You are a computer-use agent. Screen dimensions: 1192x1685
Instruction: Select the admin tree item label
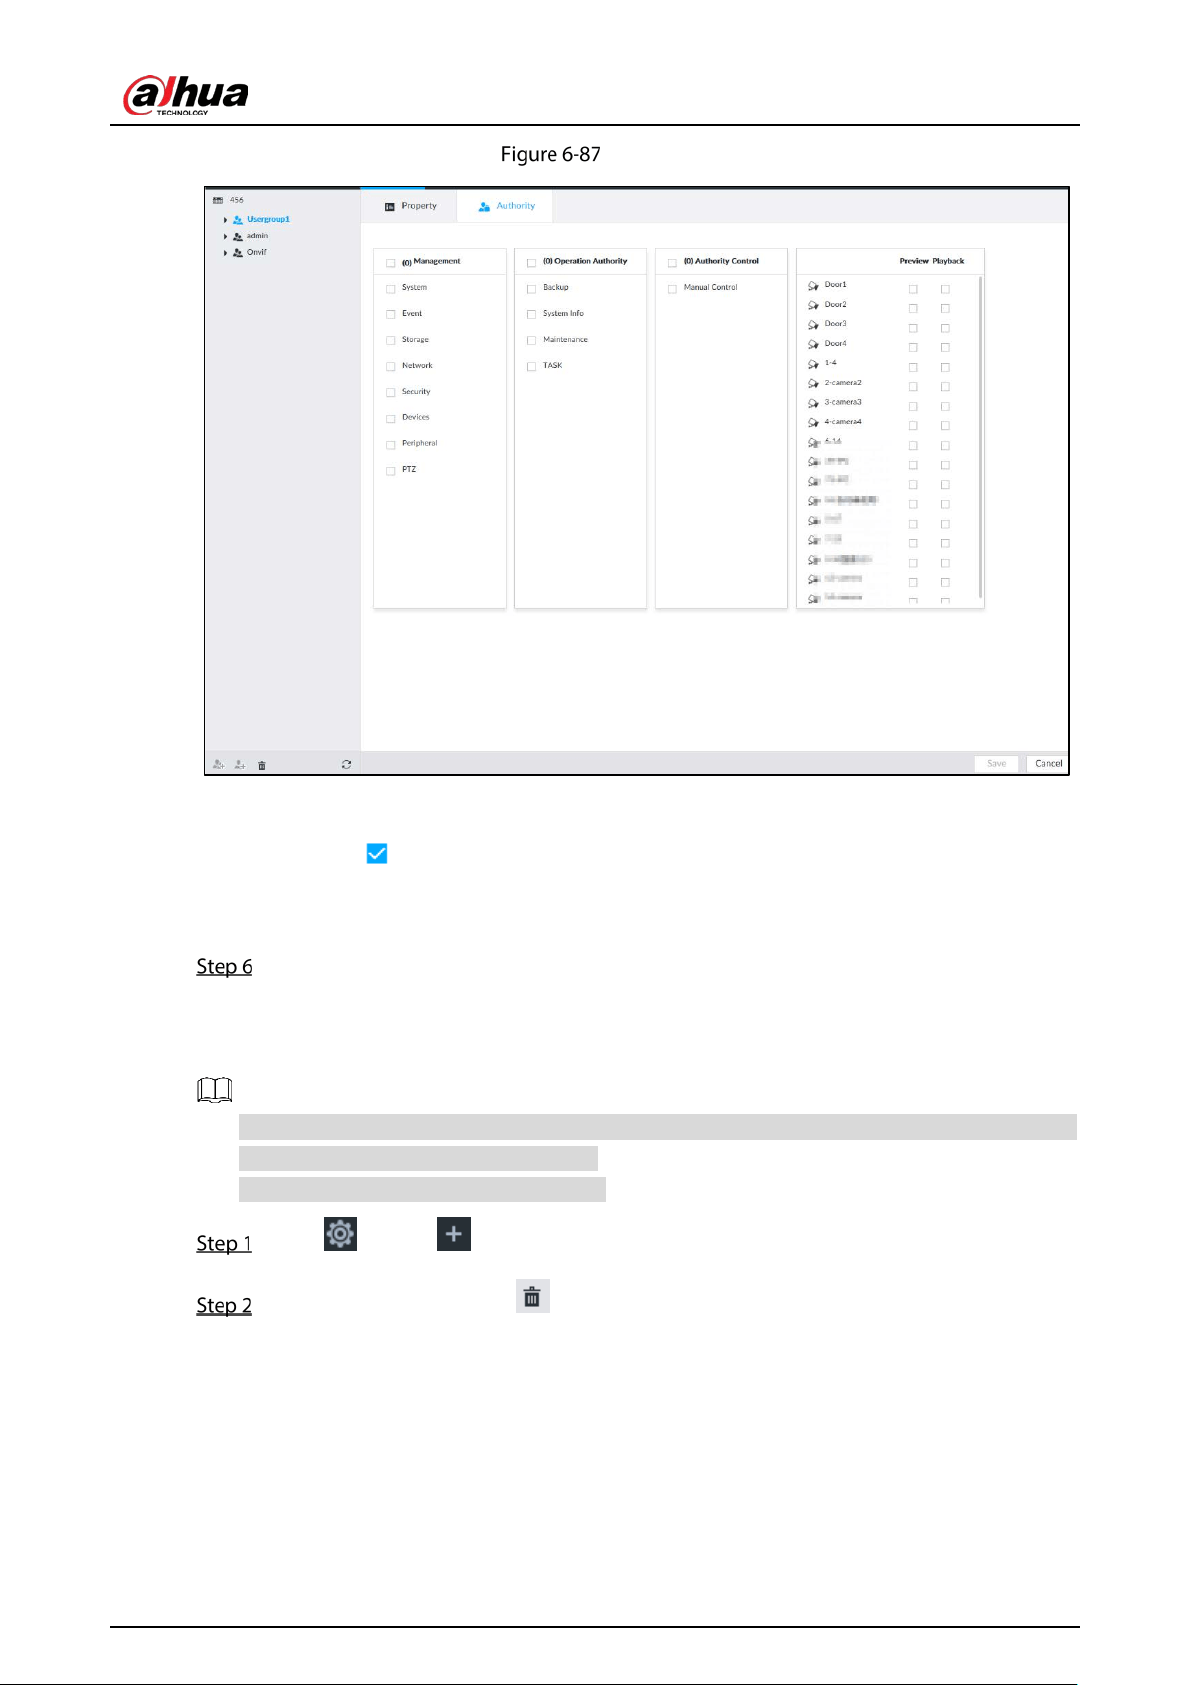(x=258, y=237)
